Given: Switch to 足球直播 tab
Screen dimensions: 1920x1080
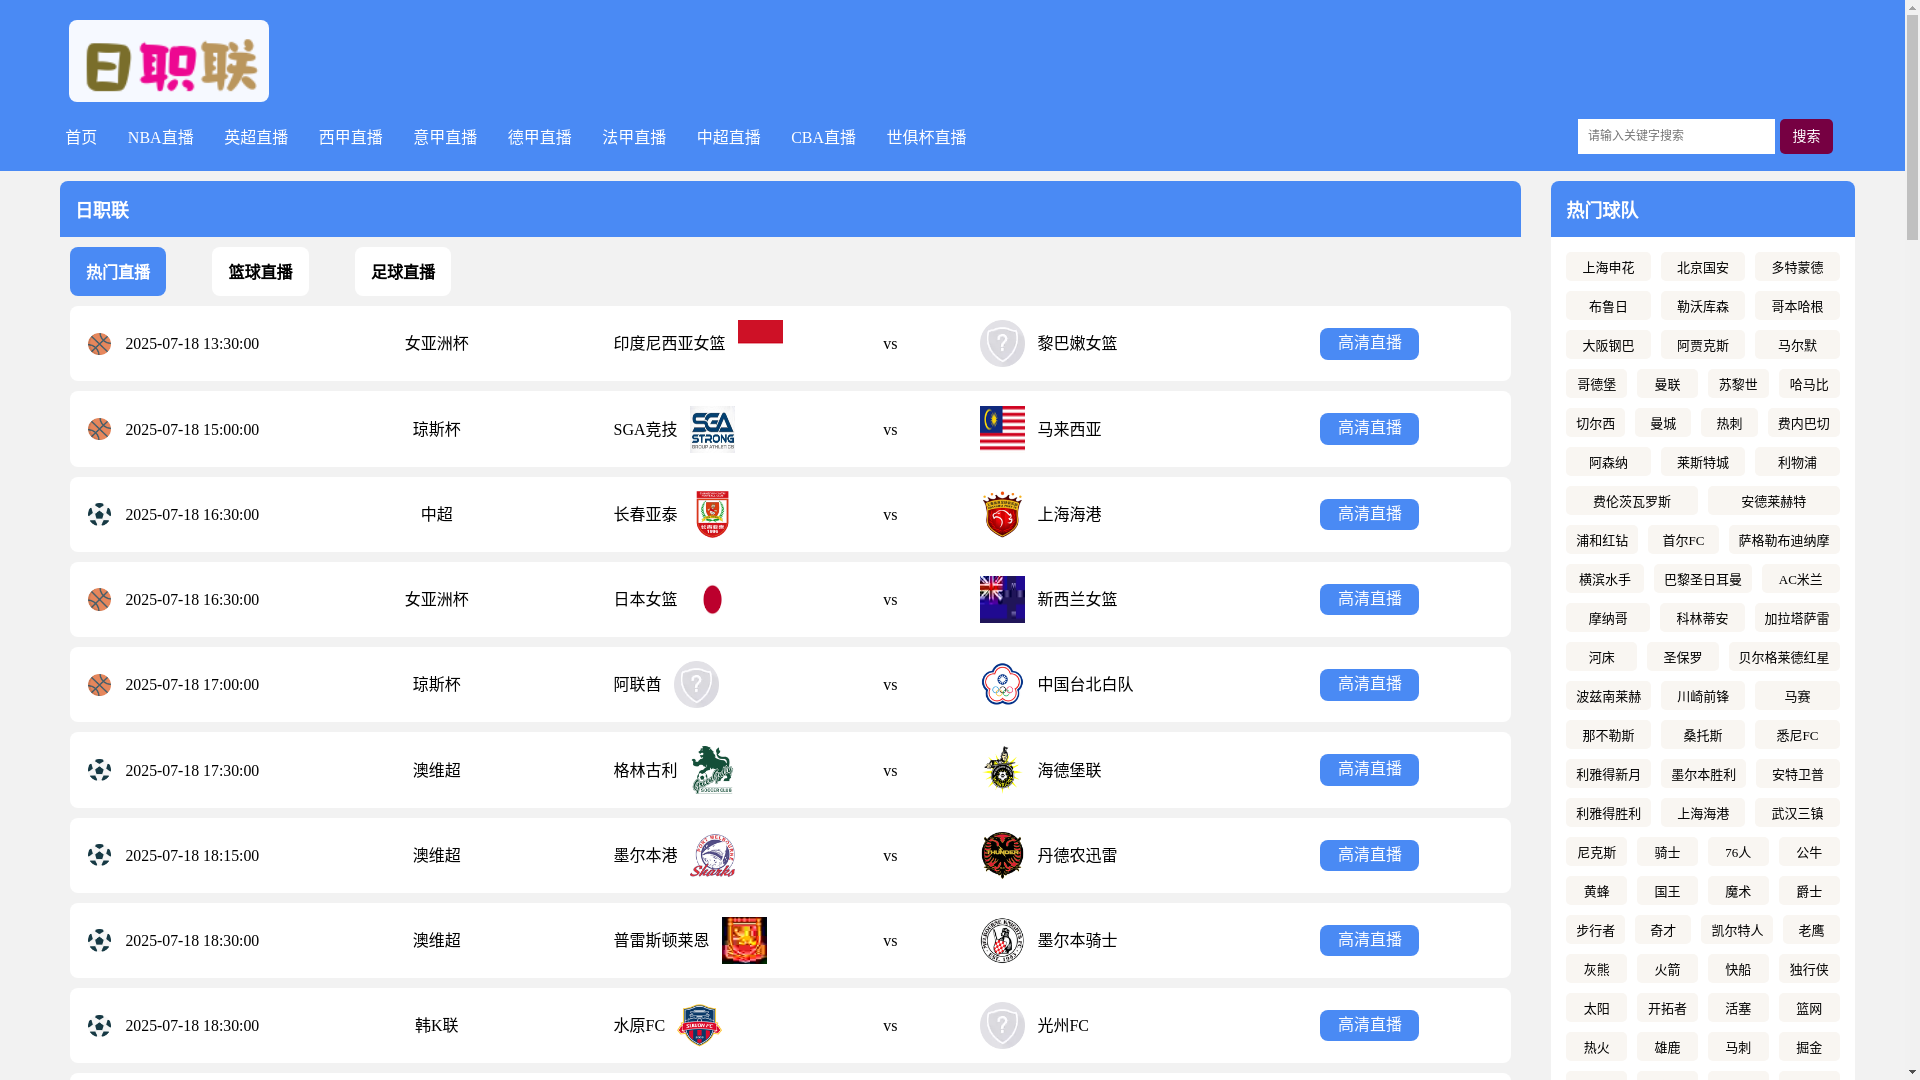Looking at the screenshot, I should click(x=403, y=271).
